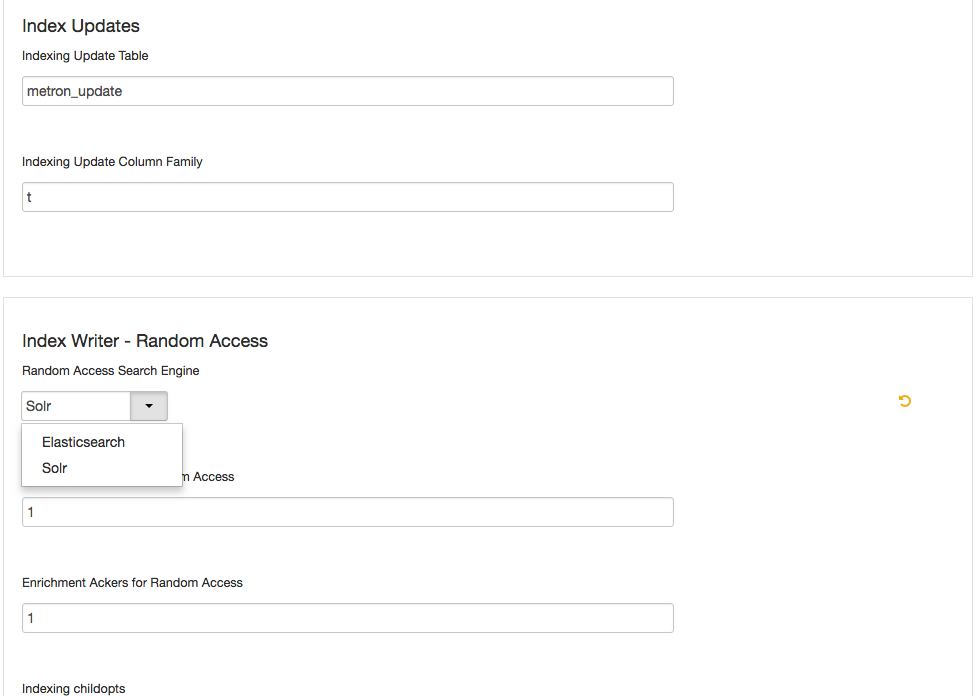Image resolution: width=980 pixels, height=696 pixels.
Task: Click the Index Updates heading
Action: [x=81, y=26]
